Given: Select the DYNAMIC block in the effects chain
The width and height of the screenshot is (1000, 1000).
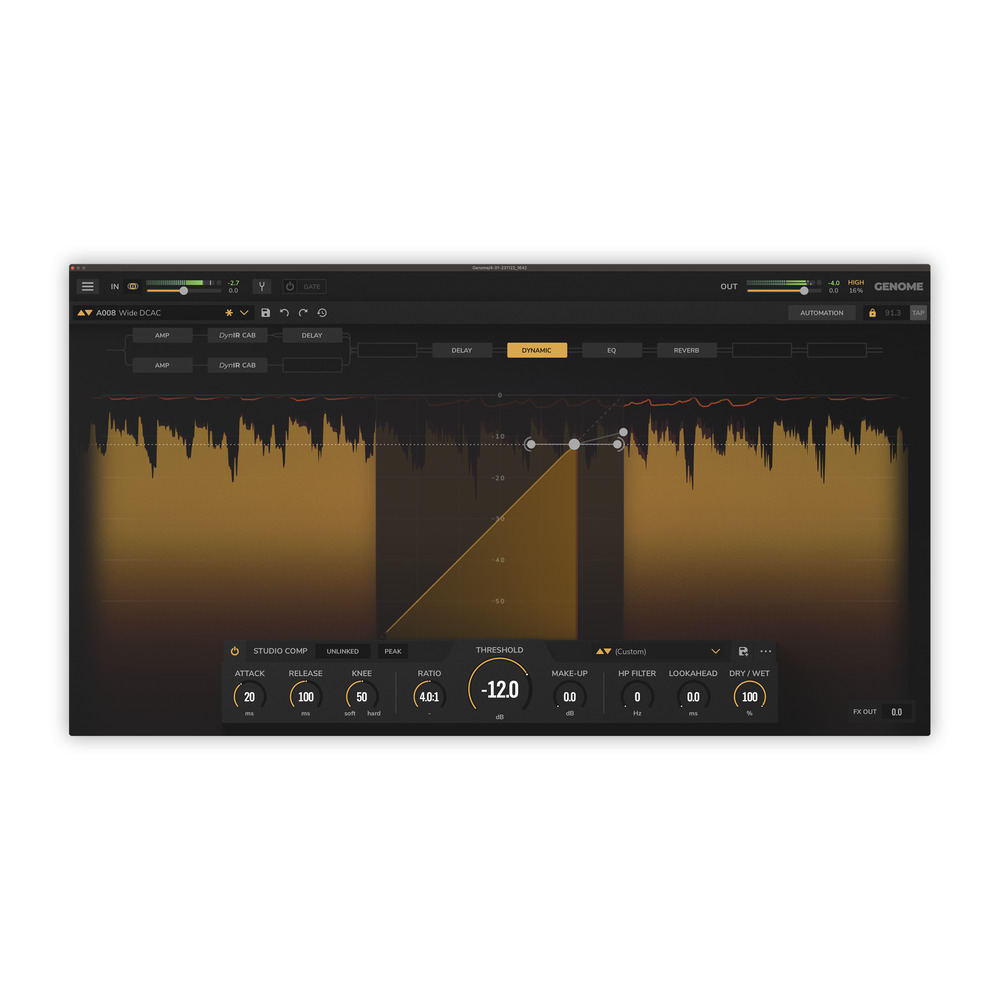Looking at the screenshot, I should pos(537,350).
